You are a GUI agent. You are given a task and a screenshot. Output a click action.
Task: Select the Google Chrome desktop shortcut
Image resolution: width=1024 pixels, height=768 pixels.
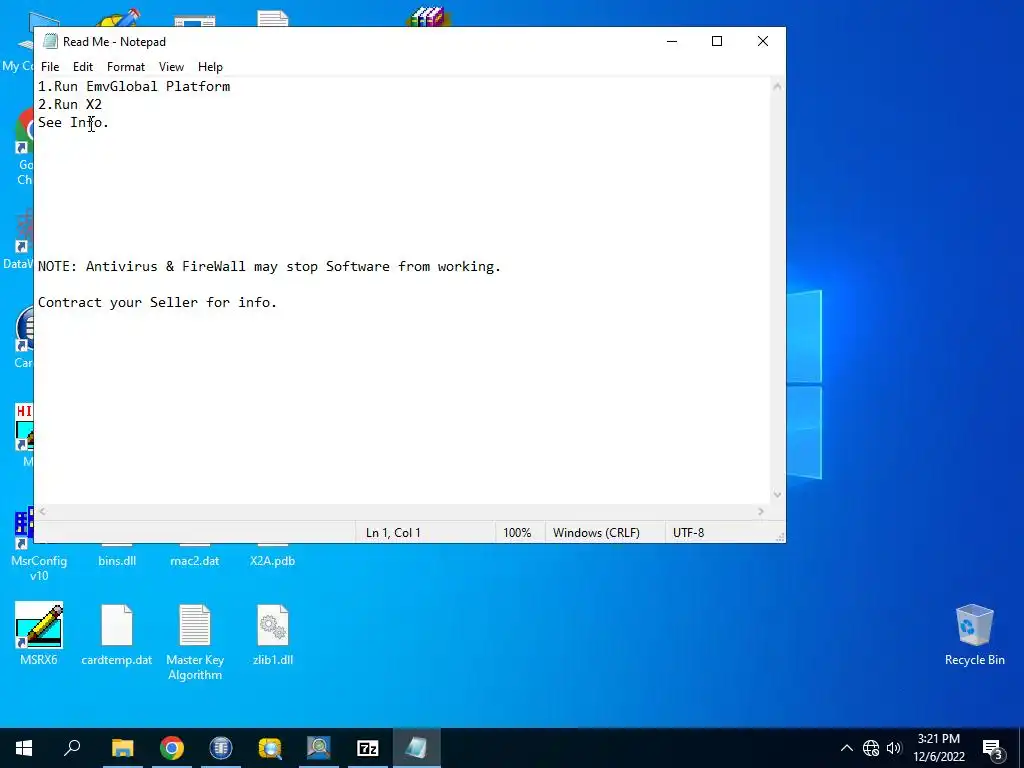pos(25,147)
